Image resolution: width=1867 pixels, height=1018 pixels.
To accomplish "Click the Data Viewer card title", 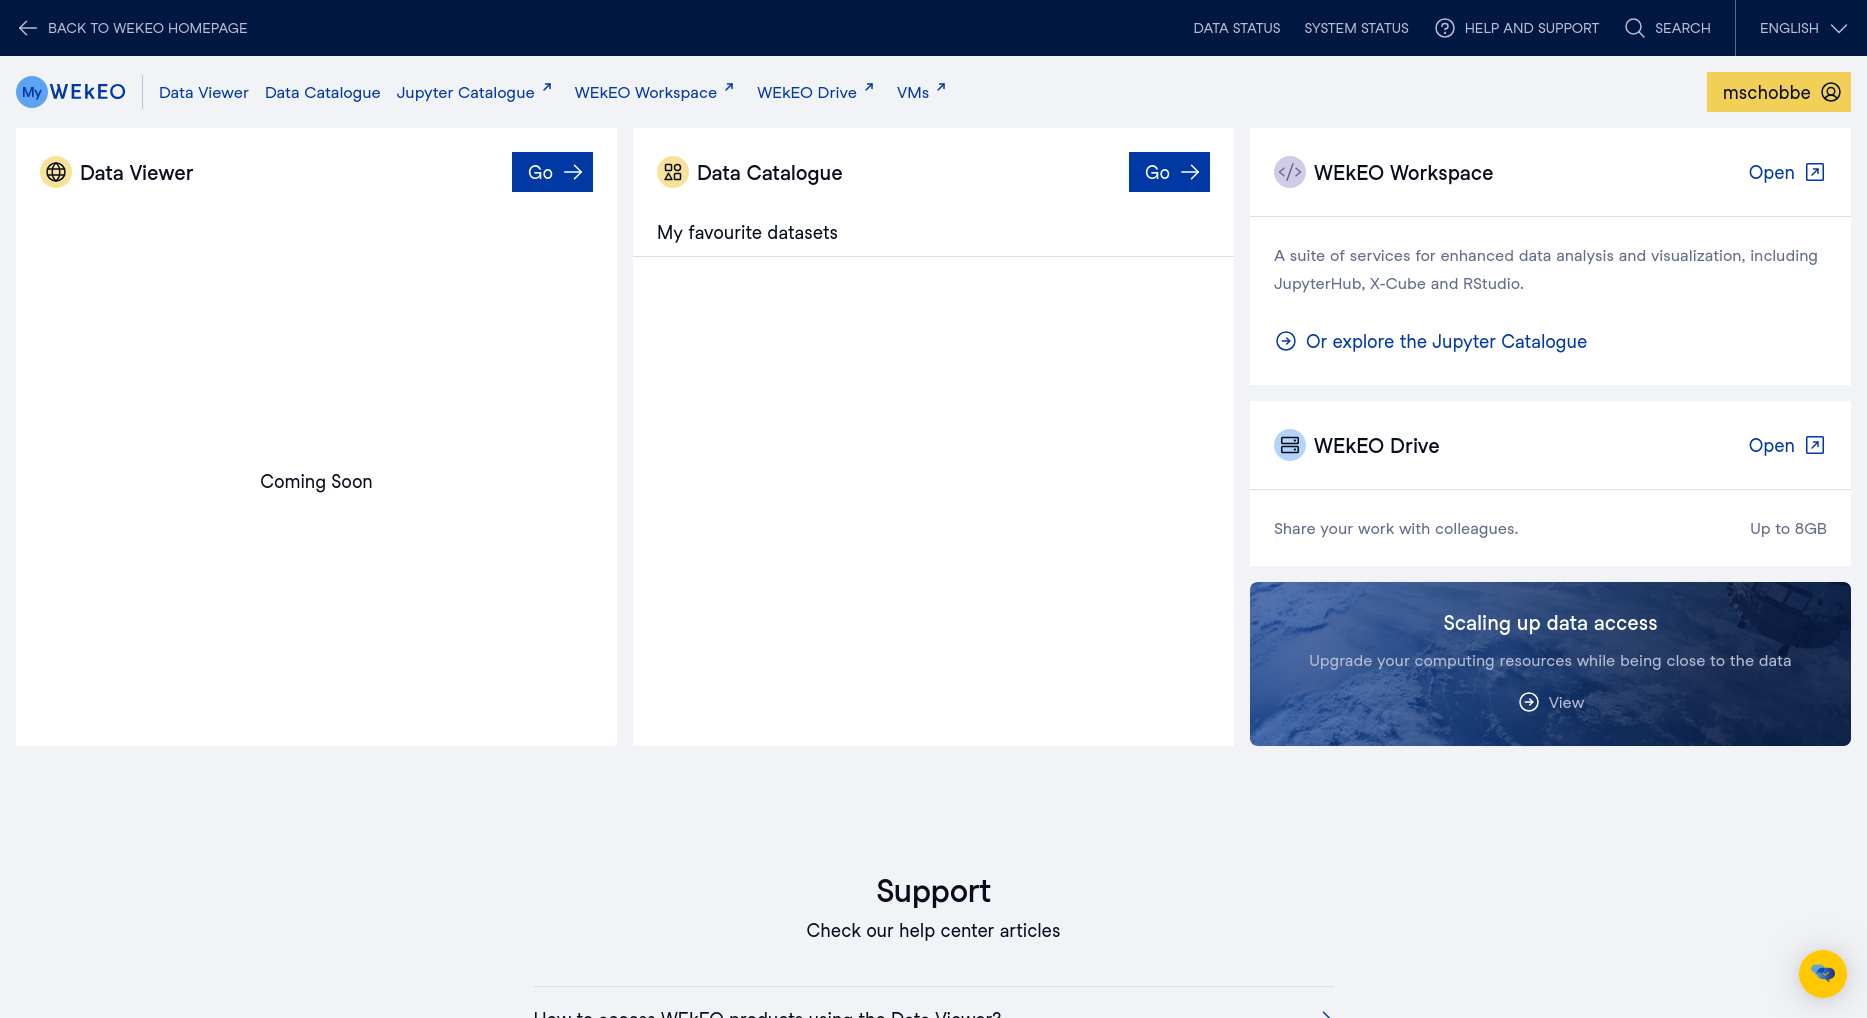I will (136, 172).
